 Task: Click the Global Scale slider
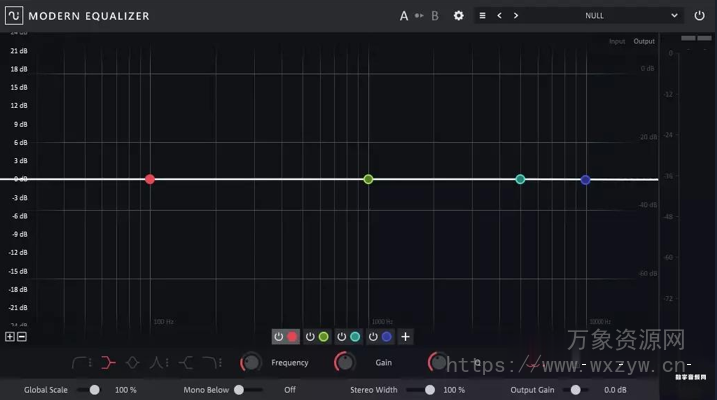(88, 390)
